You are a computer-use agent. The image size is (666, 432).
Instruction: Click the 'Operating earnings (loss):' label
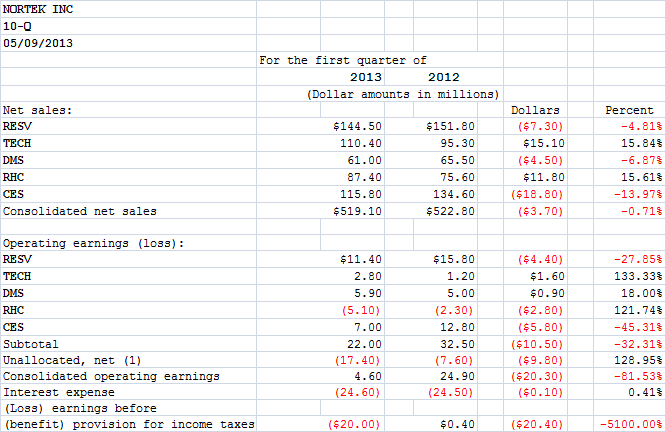93,244
